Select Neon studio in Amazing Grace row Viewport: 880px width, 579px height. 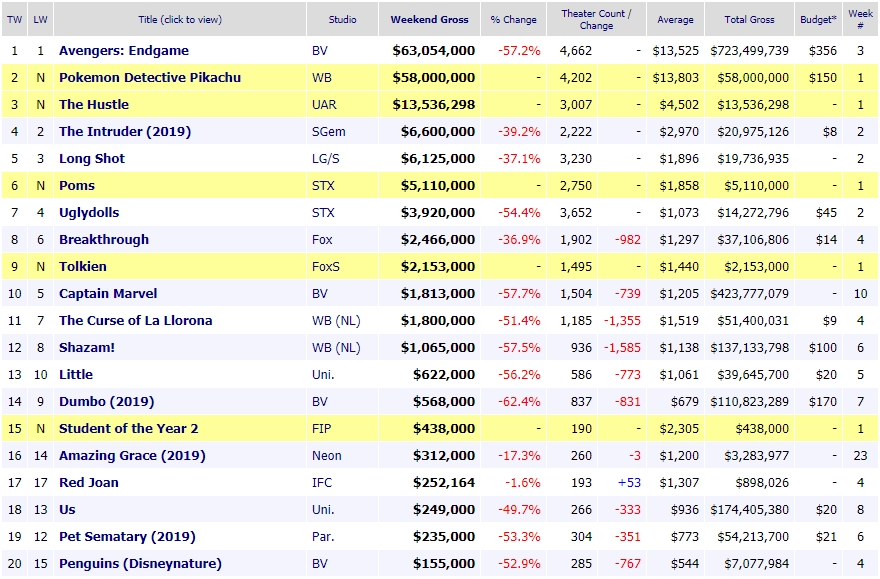pos(327,456)
